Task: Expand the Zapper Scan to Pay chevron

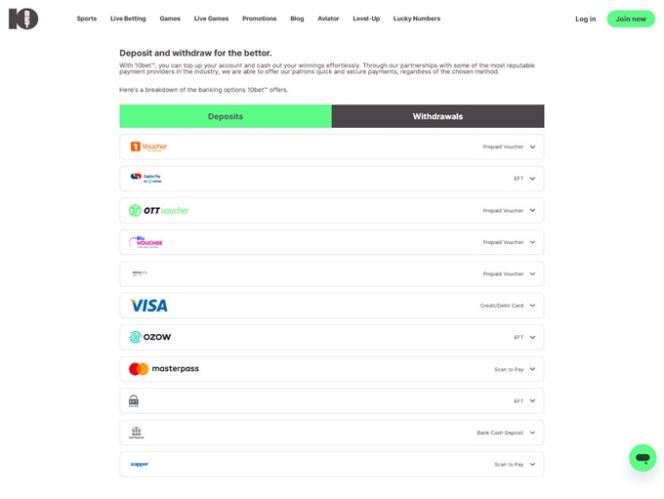Action: point(533,464)
